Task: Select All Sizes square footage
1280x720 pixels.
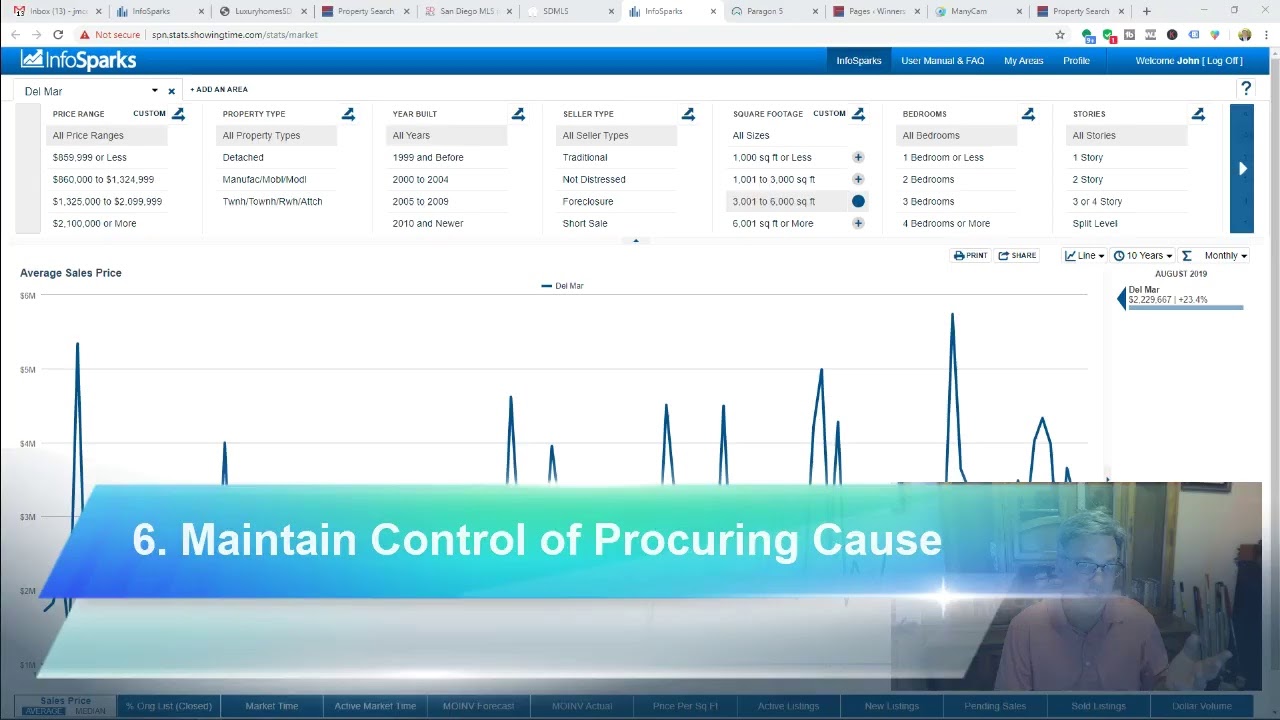Action: point(751,135)
